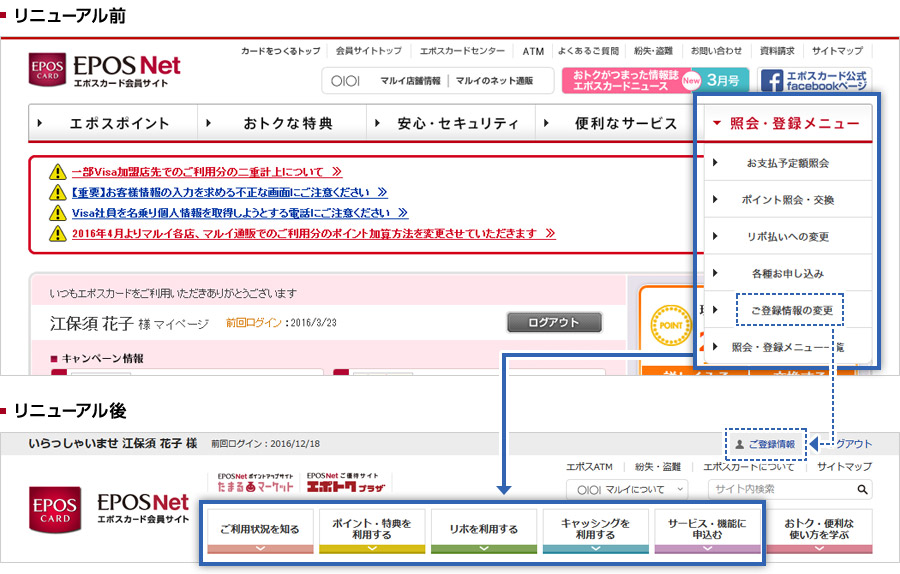Open 【重要】お客様情報の入力 notice link

[x=229, y=192]
